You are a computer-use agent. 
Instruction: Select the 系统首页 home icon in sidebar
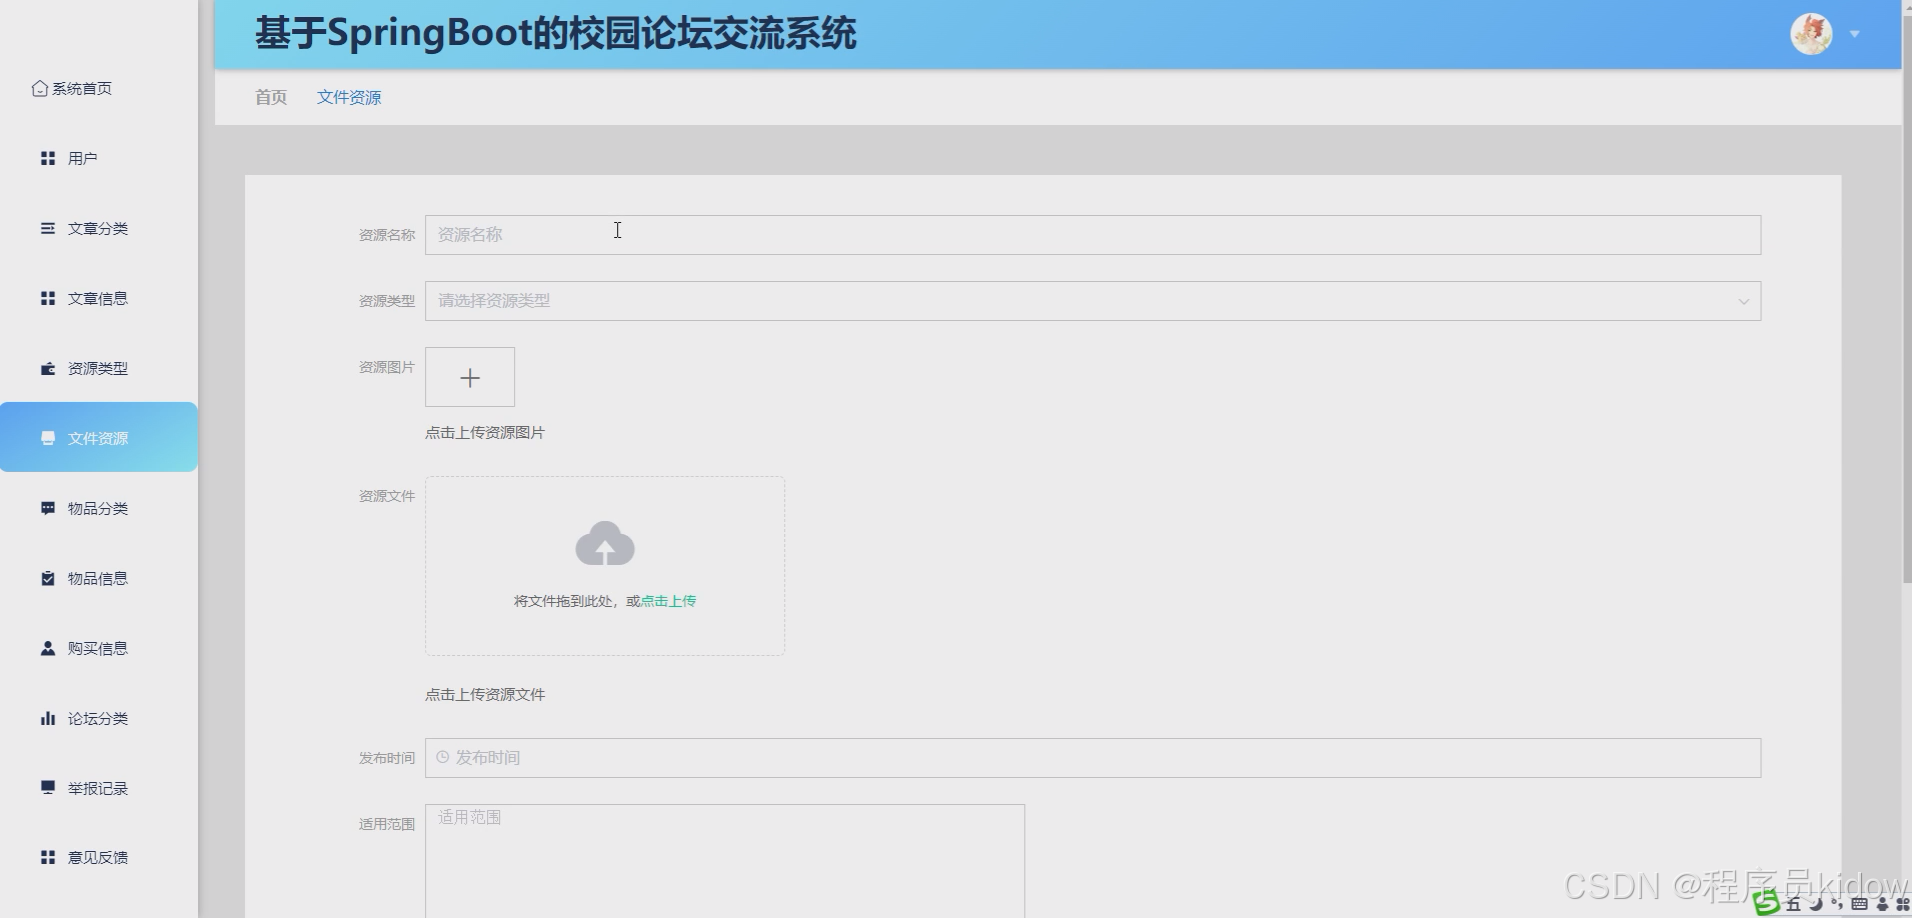pyautogui.click(x=40, y=88)
